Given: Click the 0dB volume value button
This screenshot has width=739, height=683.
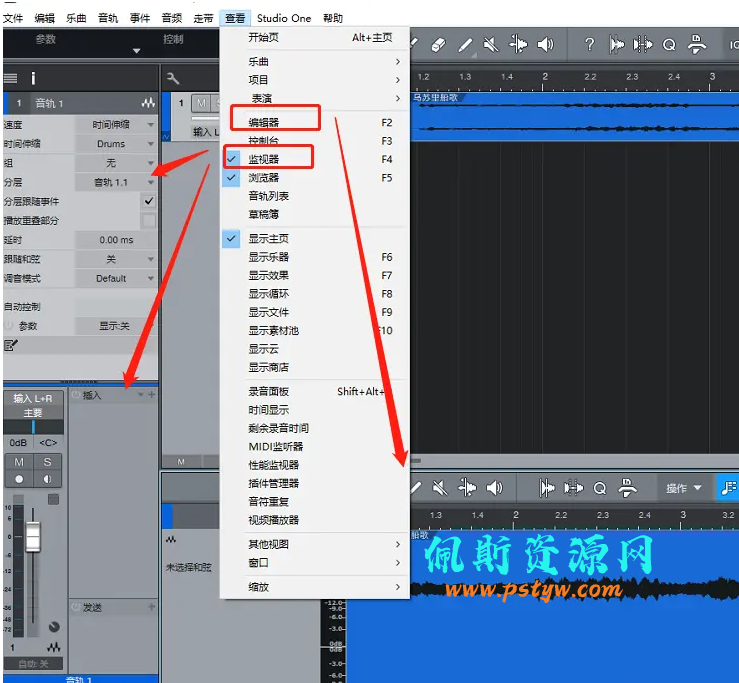Looking at the screenshot, I should [18, 443].
